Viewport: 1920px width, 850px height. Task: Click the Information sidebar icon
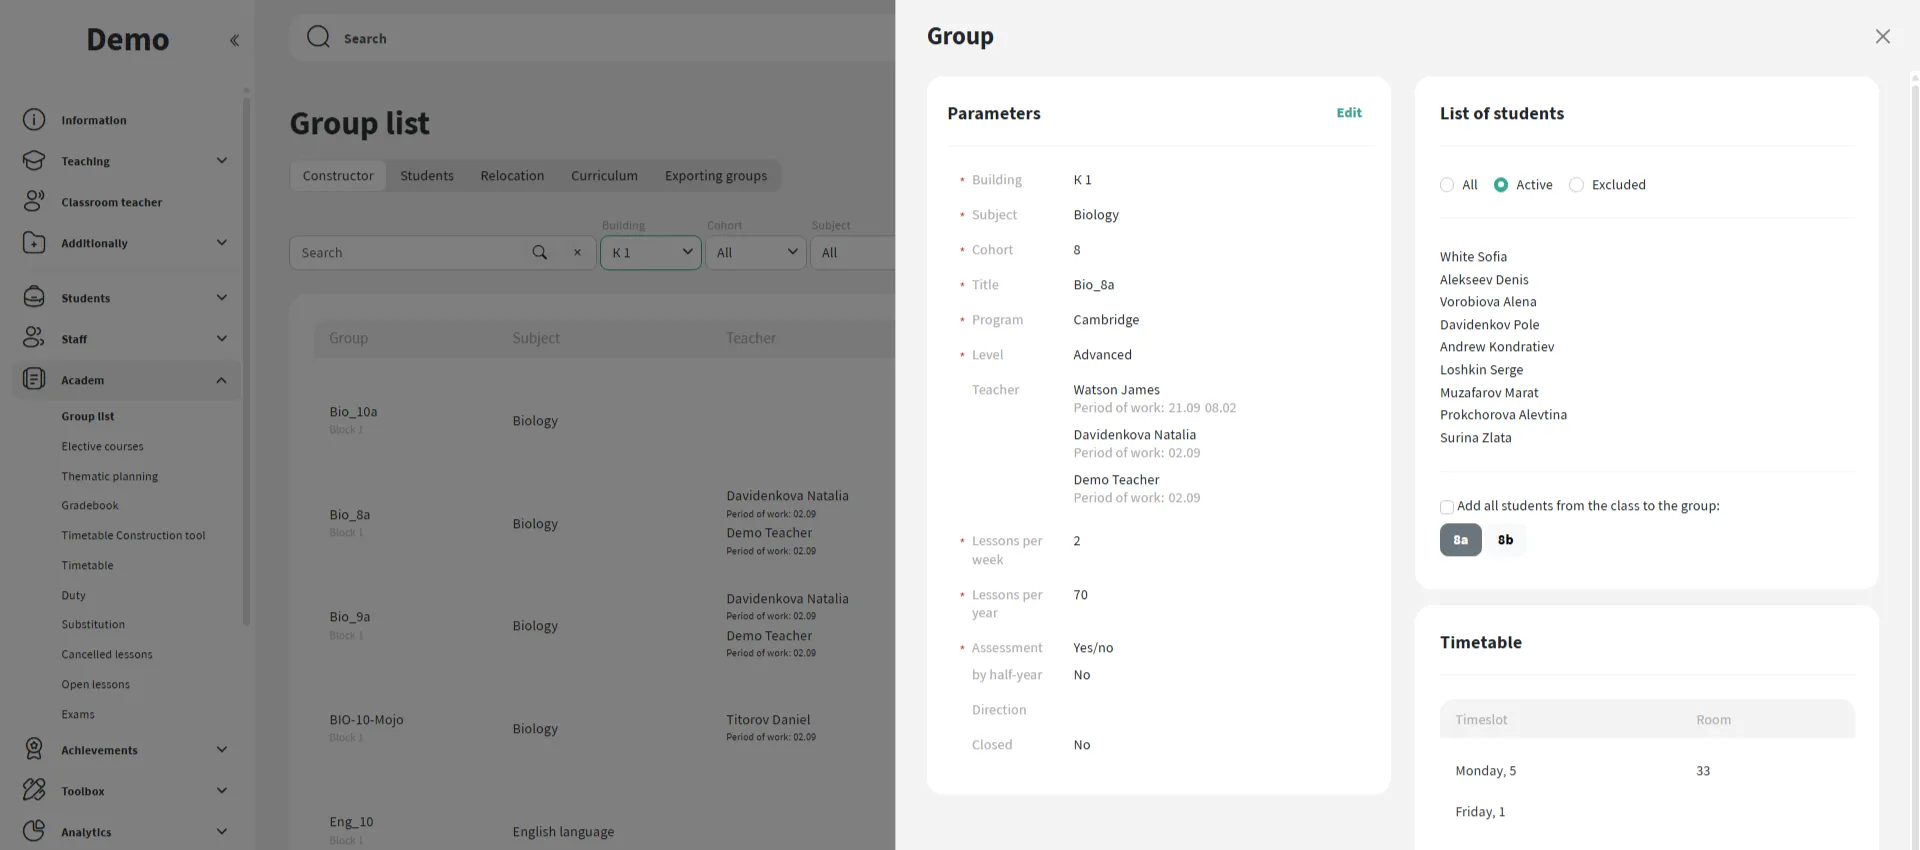pos(34,120)
